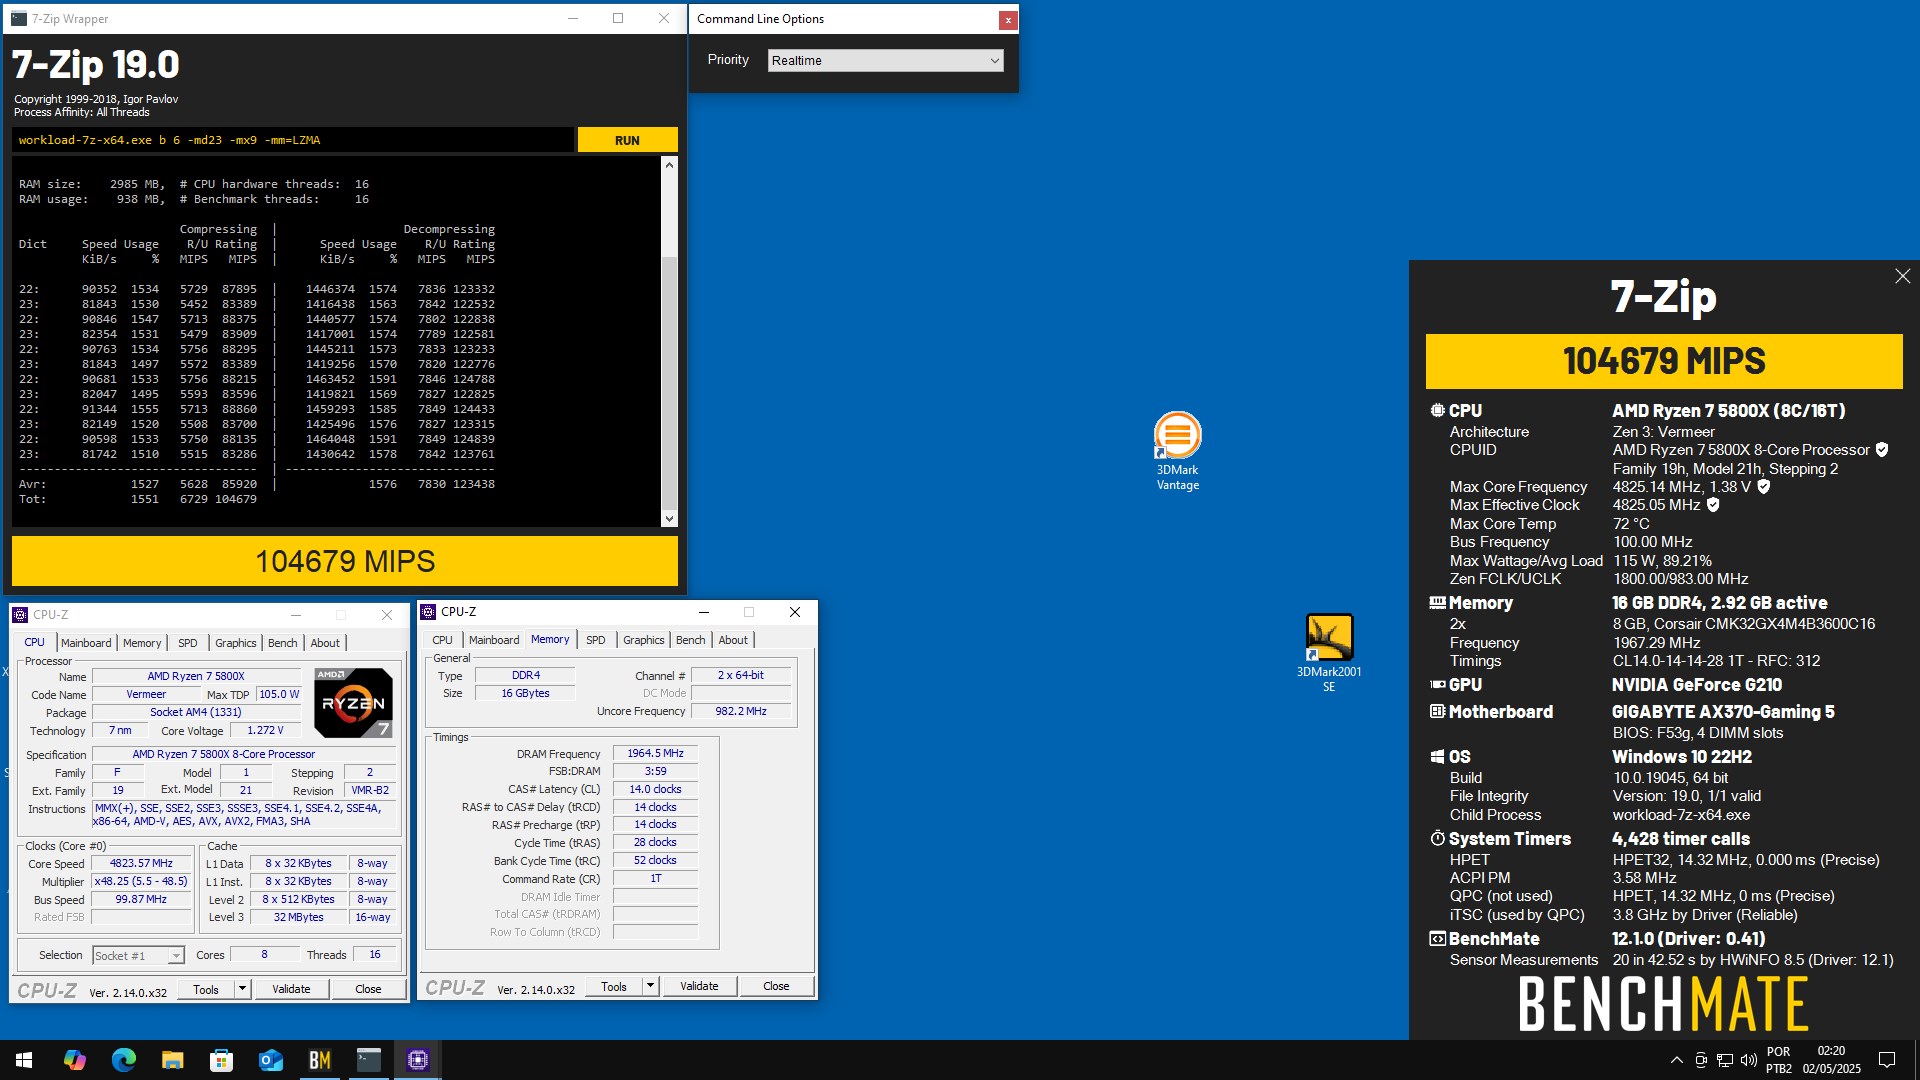
Task: Open Socket #1 selection dropdown
Action: pos(138,956)
